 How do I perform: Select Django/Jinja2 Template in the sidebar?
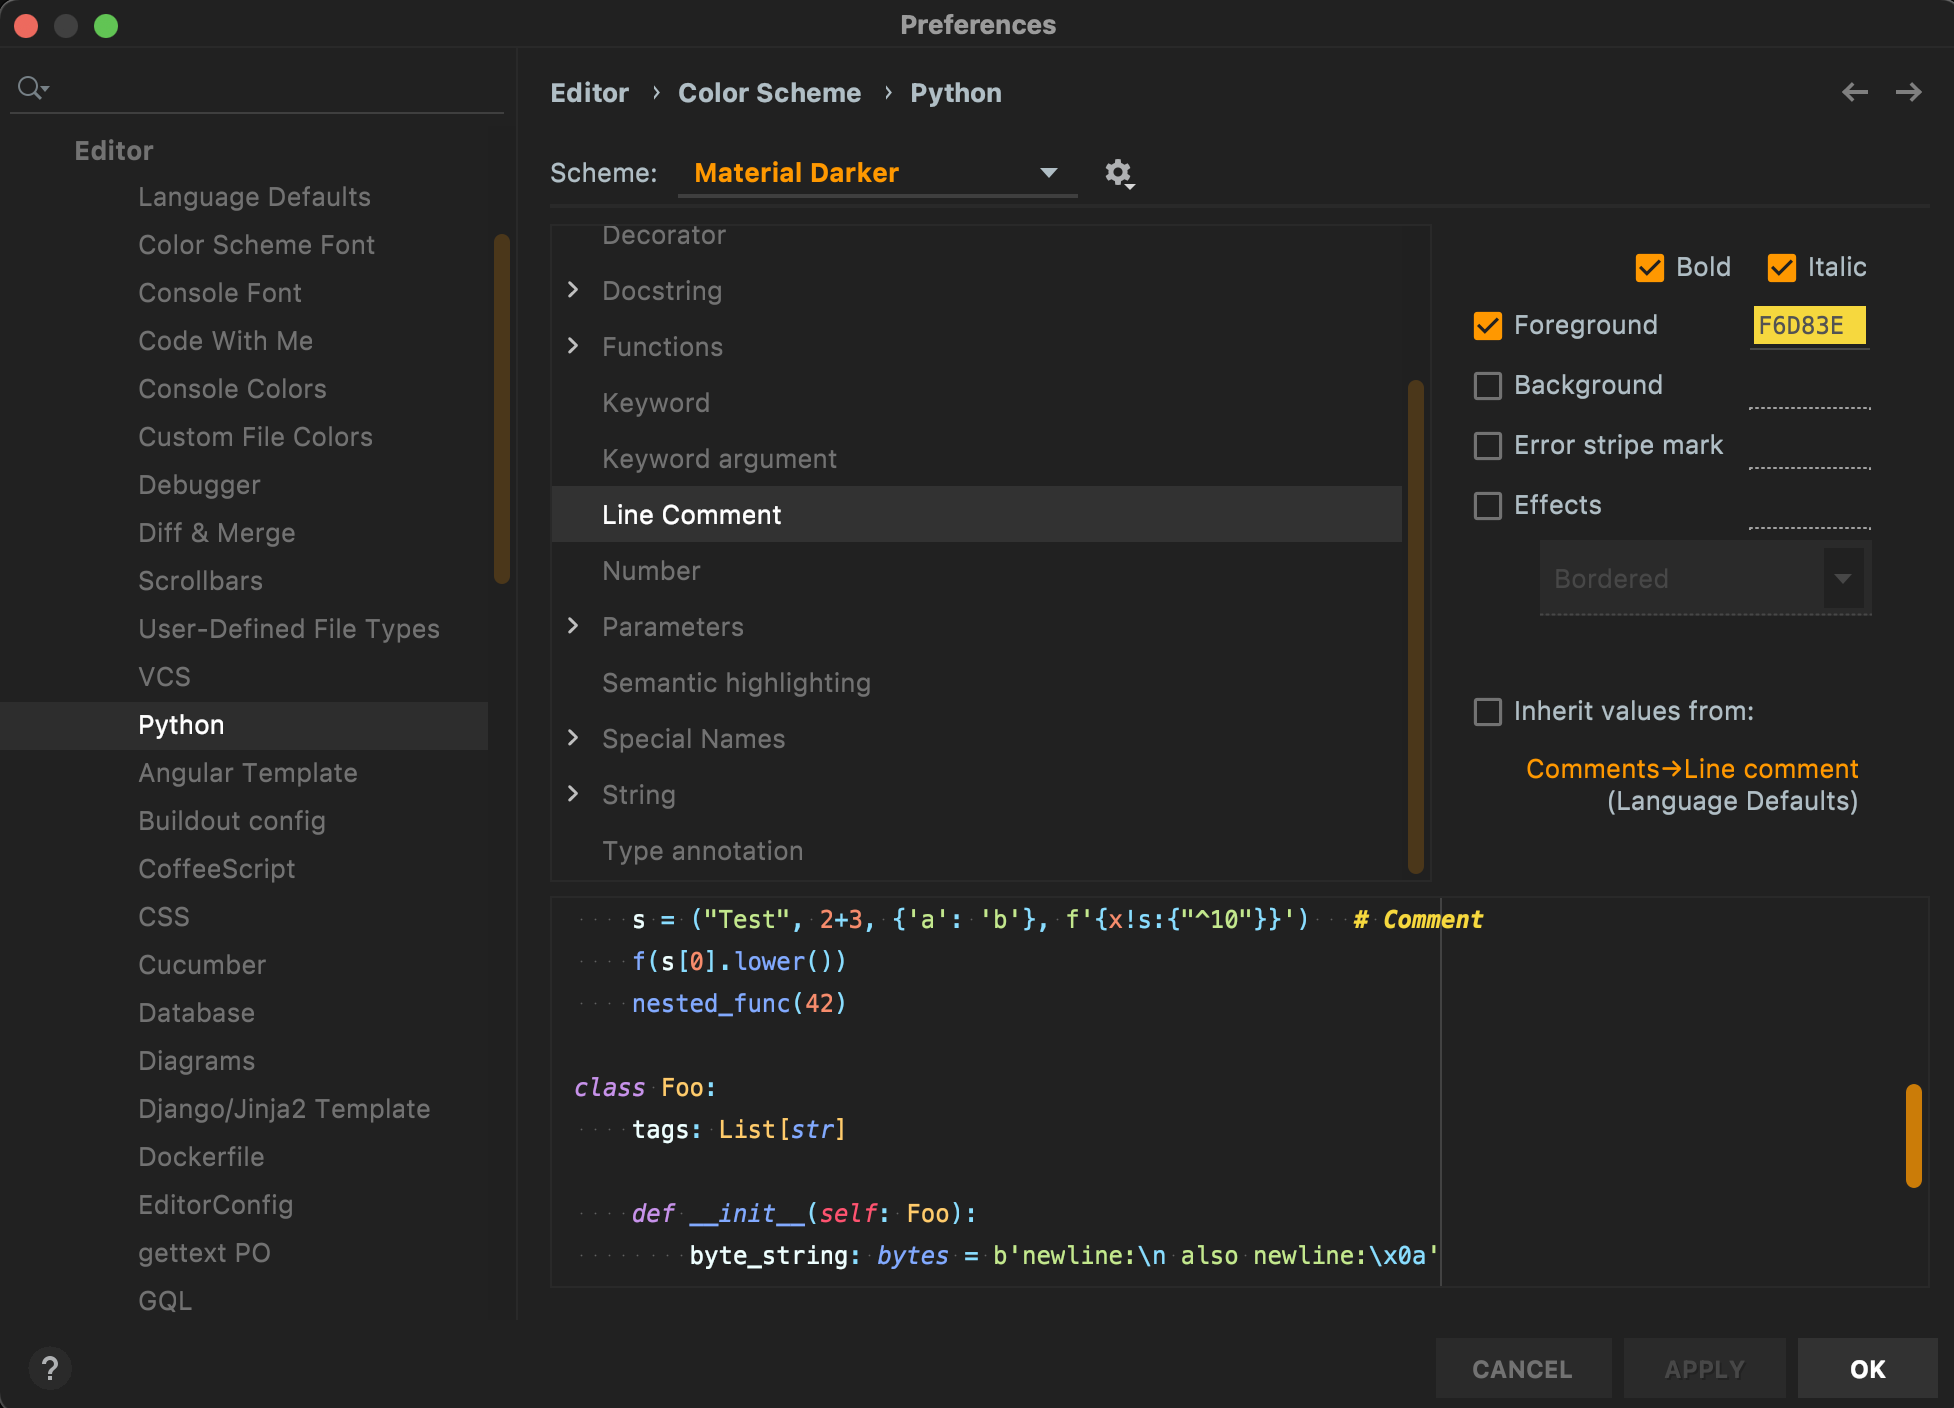[x=284, y=1109]
